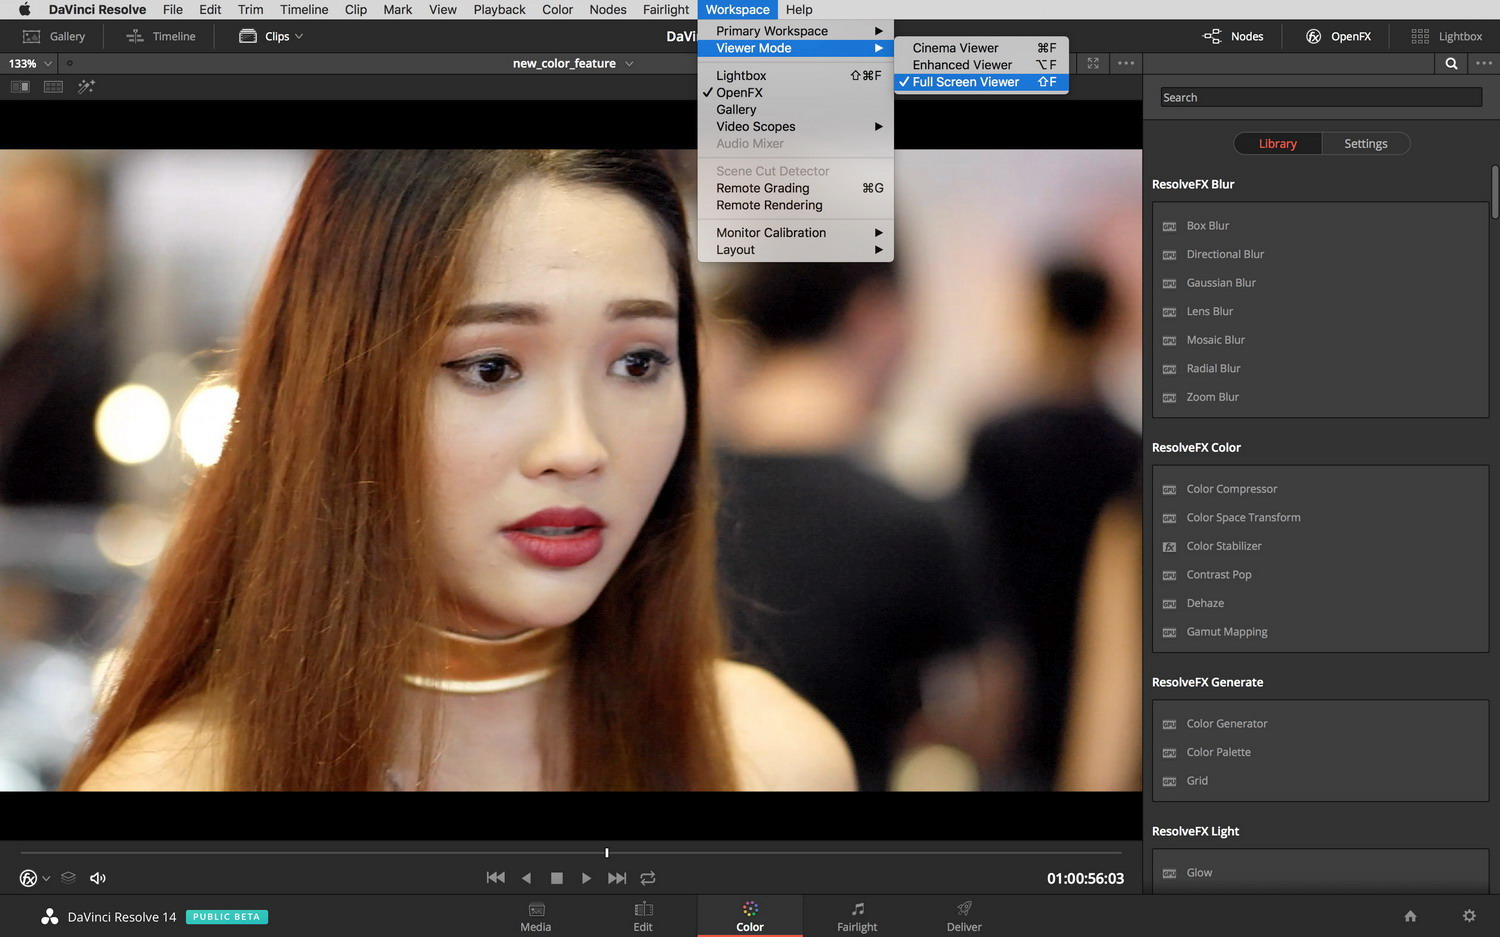The height and width of the screenshot is (937, 1500).
Task: Open the Nodes panel
Action: [x=1233, y=36]
